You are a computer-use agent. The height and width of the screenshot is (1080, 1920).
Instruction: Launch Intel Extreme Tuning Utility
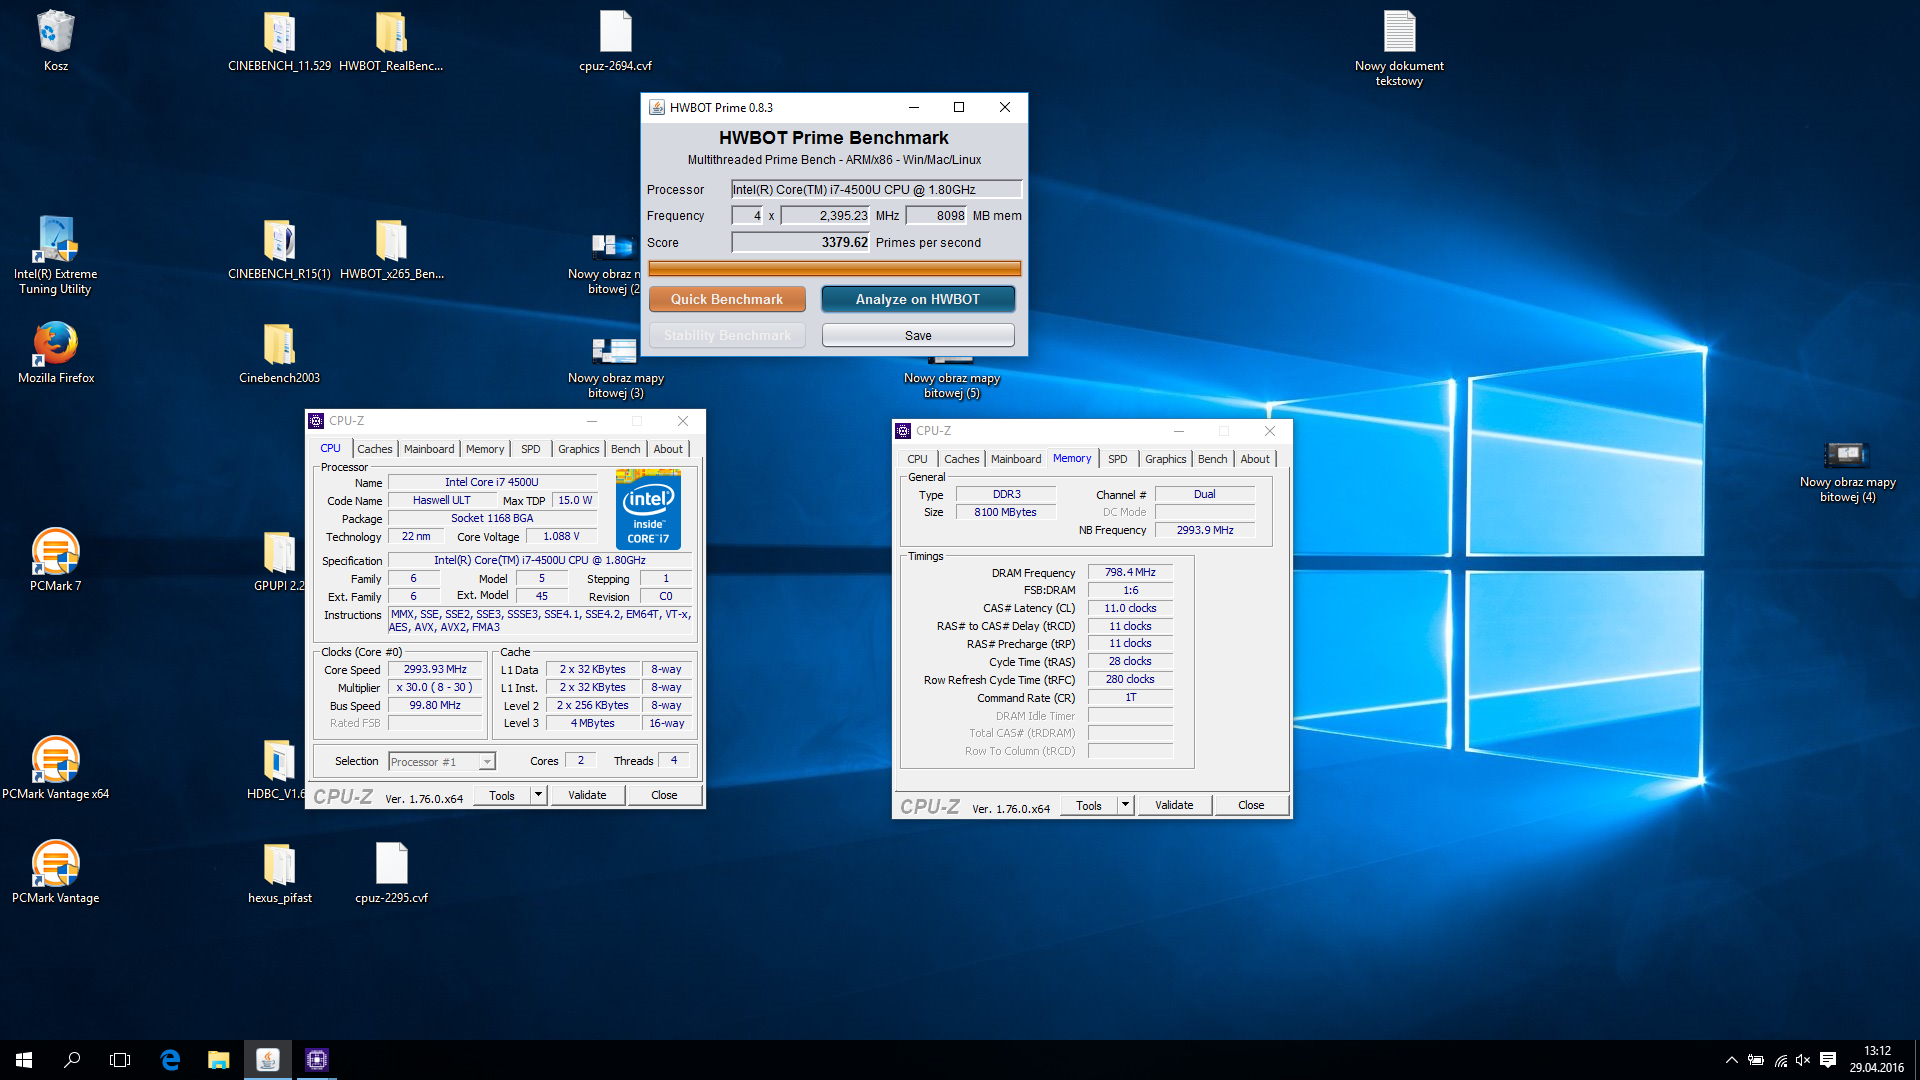coord(55,255)
